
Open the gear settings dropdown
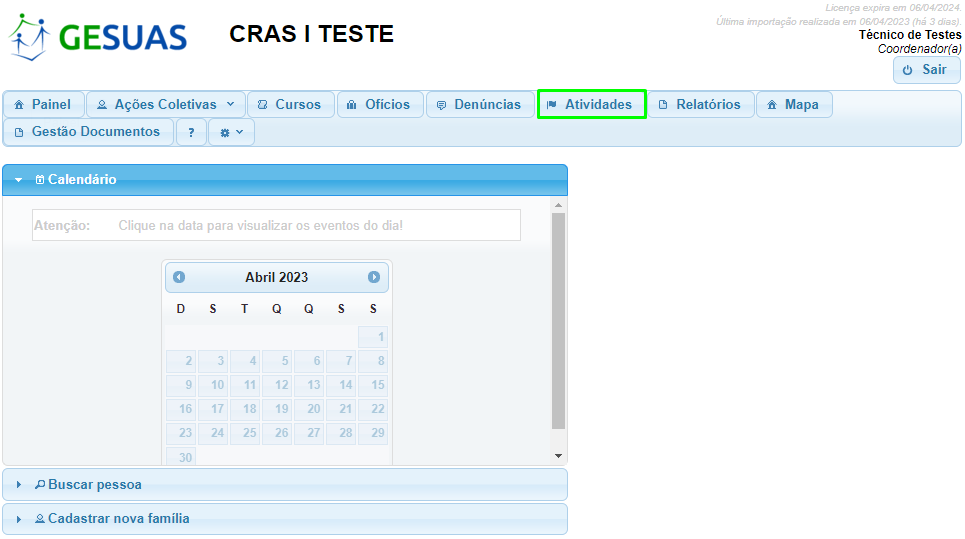point(231,132)
